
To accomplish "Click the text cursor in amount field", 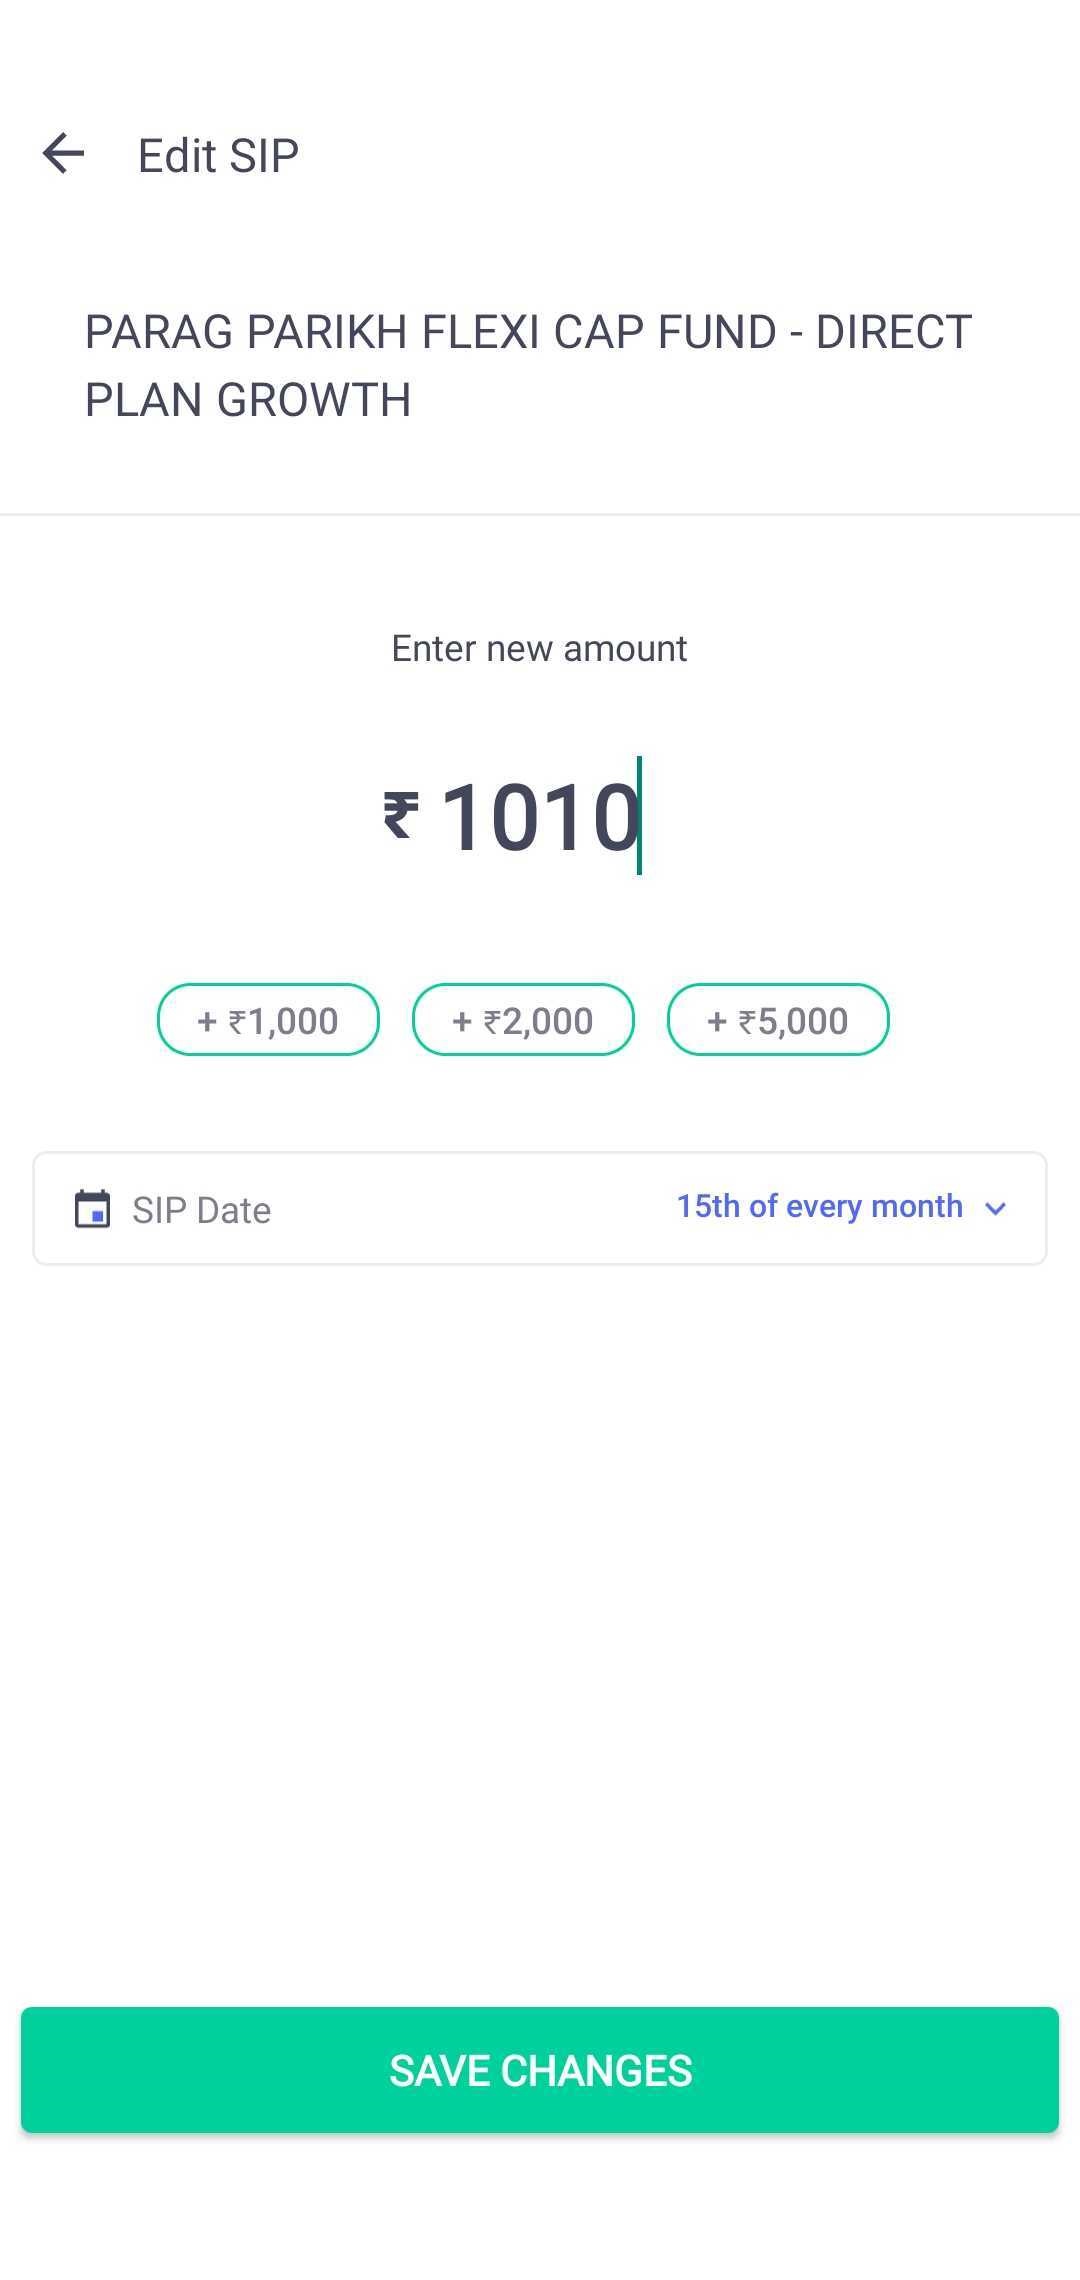I will coord(641,815).
